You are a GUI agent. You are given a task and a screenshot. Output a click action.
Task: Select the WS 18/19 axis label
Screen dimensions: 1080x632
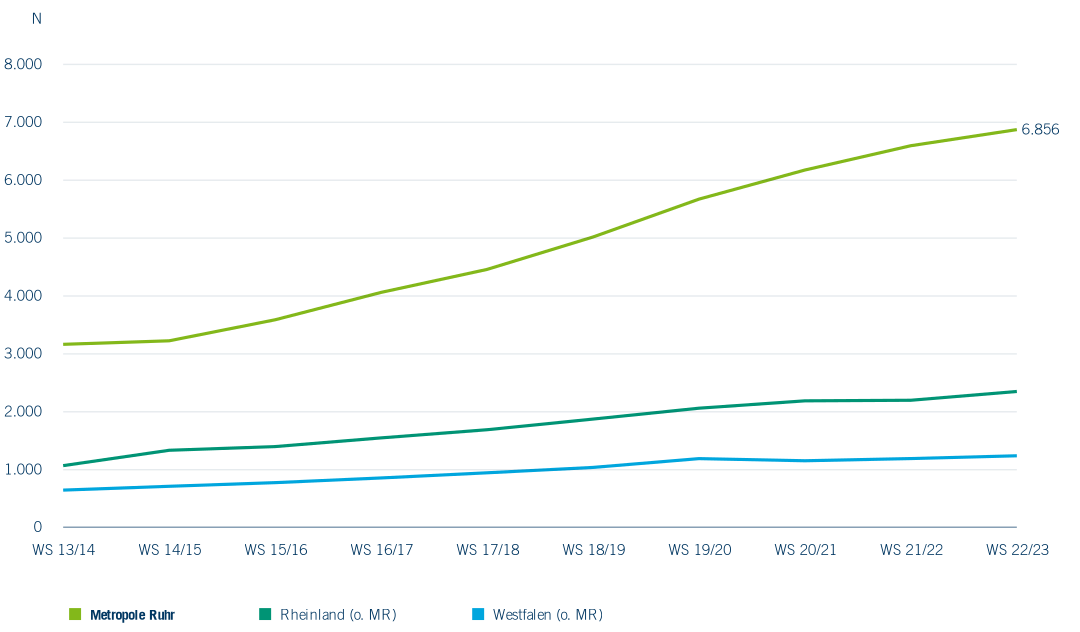click(x=593, y=550)
